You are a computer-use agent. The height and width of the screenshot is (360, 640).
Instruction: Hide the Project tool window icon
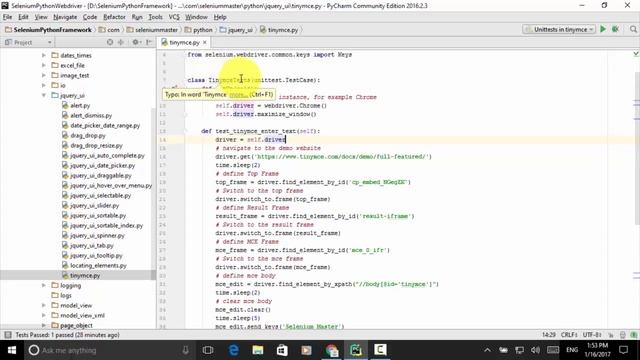point(149,42)
